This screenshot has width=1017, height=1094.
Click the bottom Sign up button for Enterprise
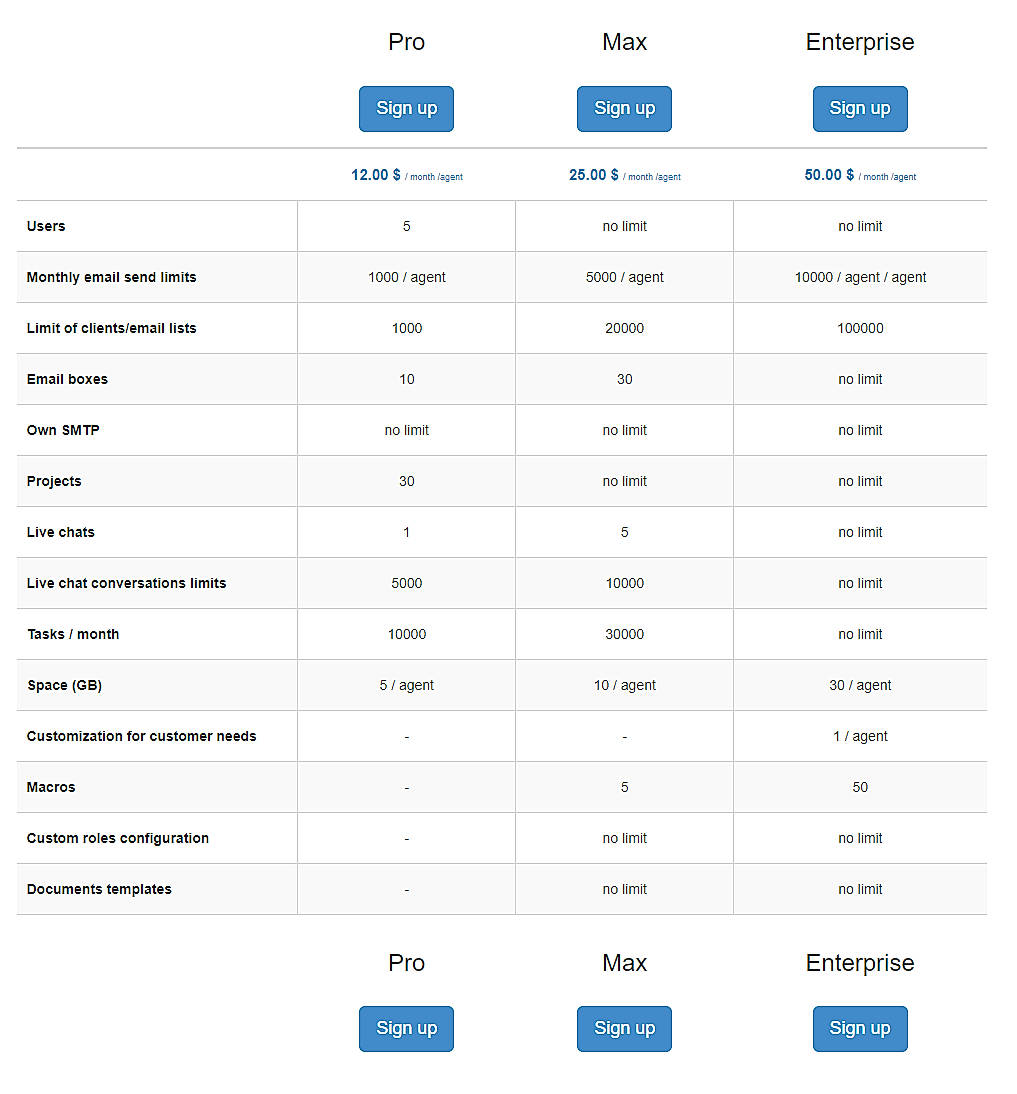coord(860,1028)
